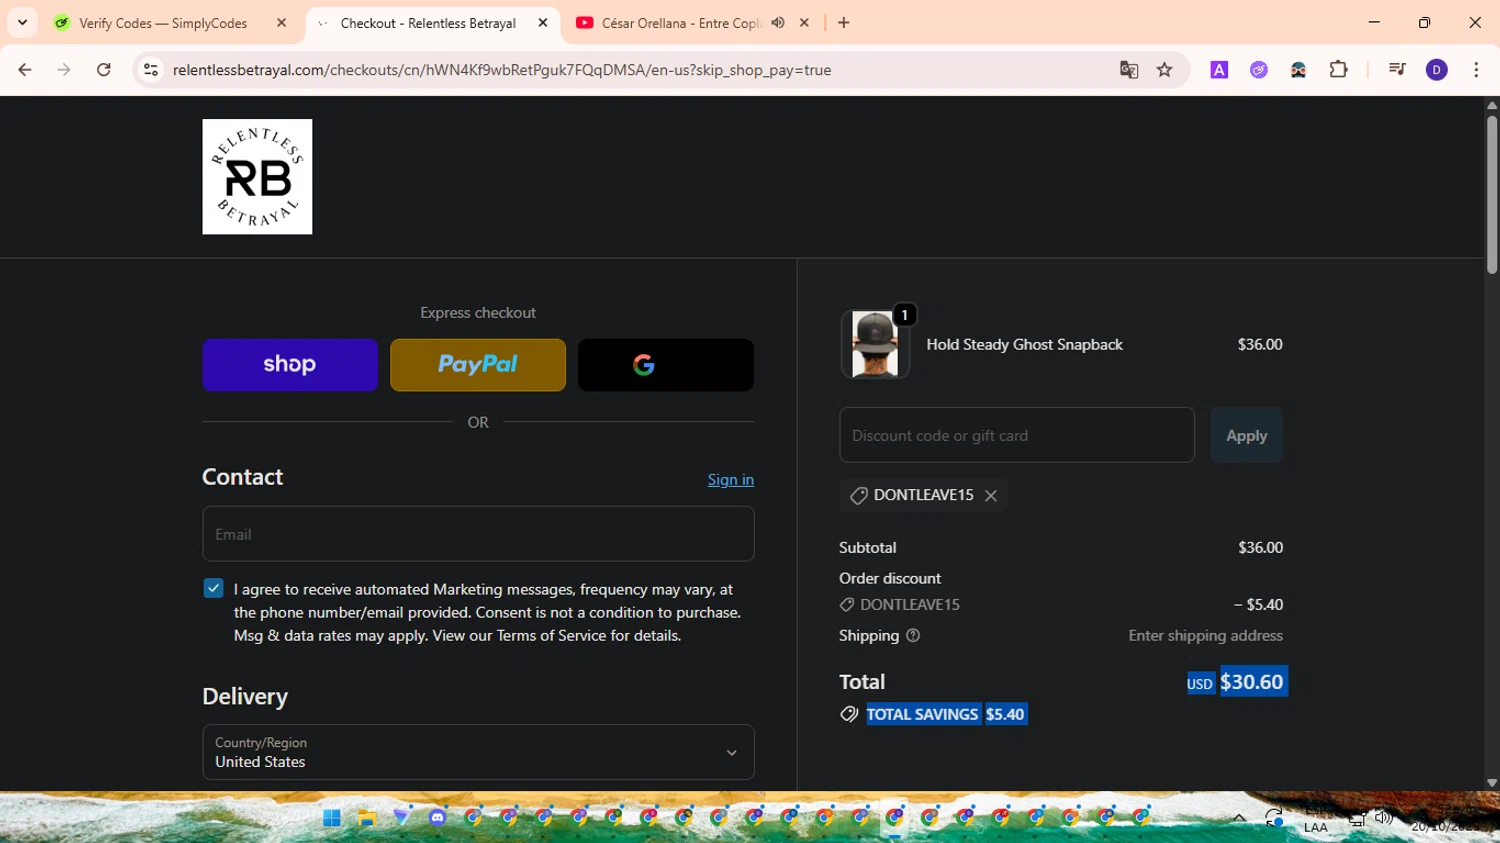Open a new browser tab
This screenshot has width=1500, height=843.
pos(844,22)
